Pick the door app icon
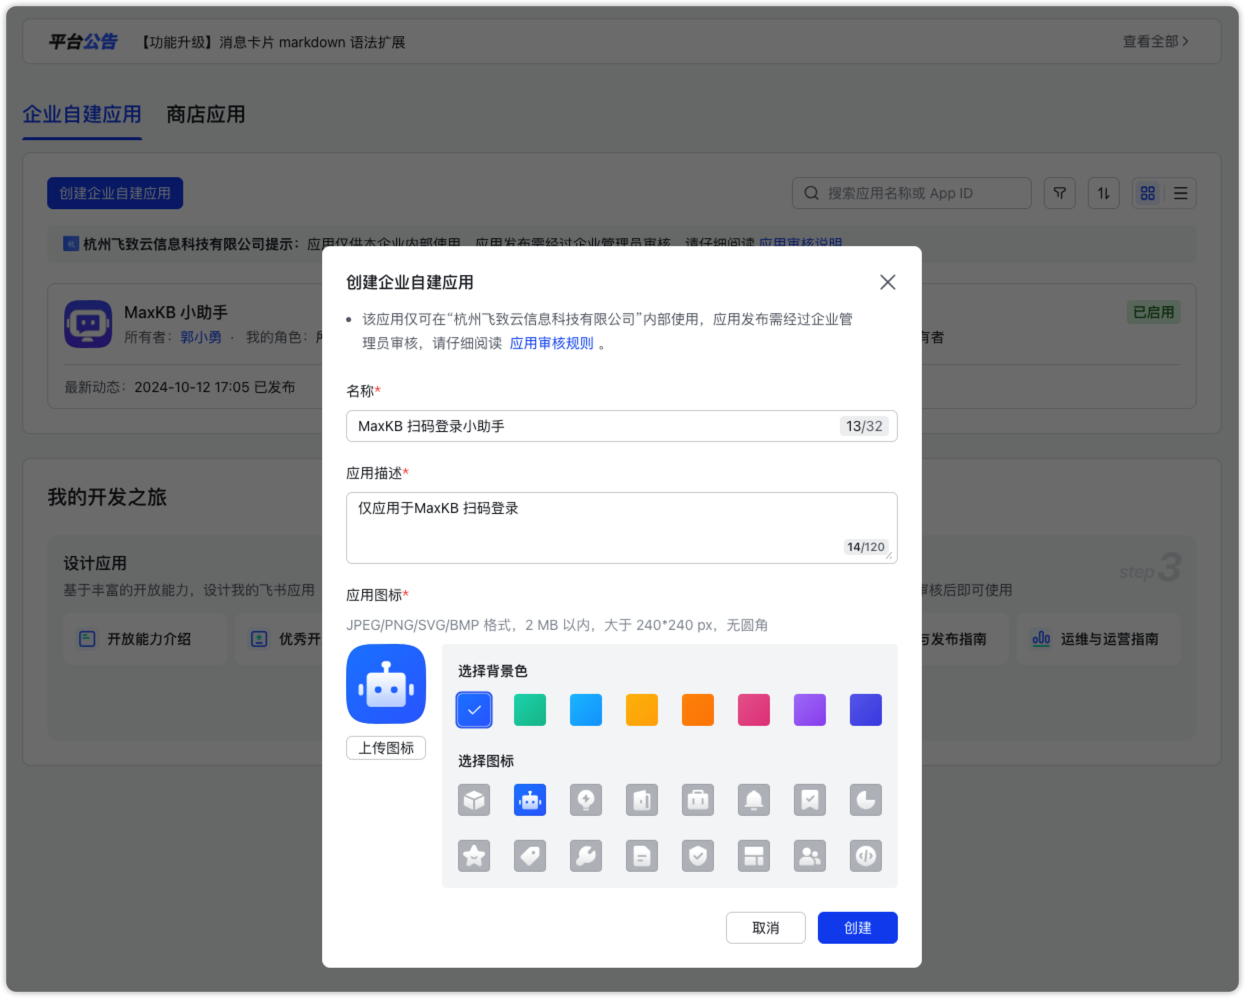Image resolution: width=1245 pixels, height=998 pixels. (642, 800)
